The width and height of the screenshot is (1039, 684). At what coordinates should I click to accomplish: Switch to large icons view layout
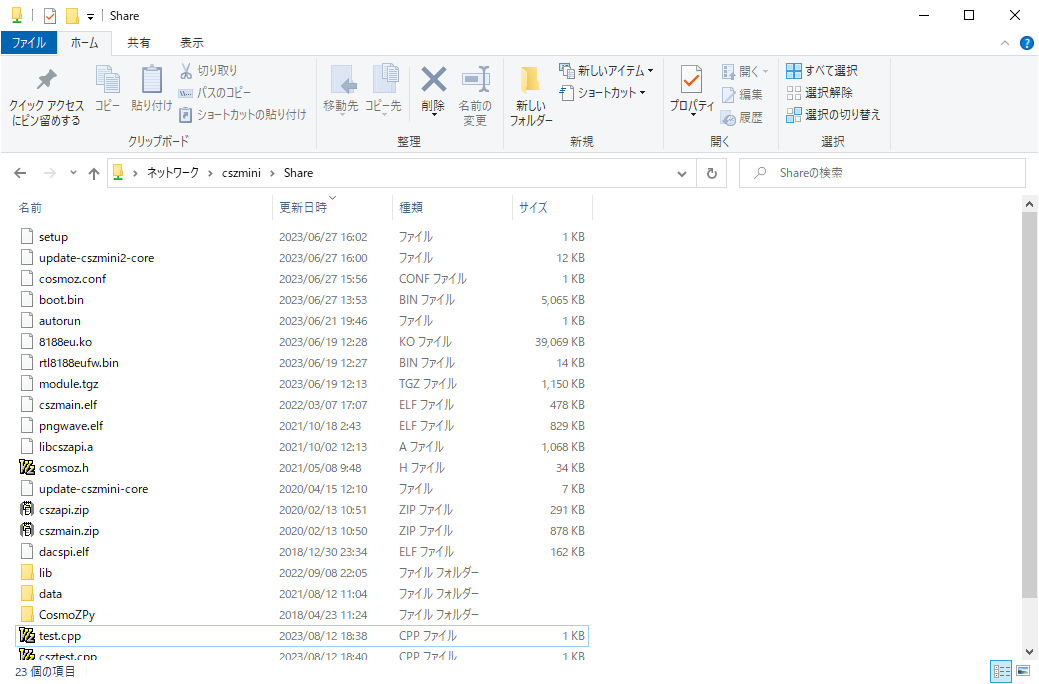click(x=1022, y=671)
